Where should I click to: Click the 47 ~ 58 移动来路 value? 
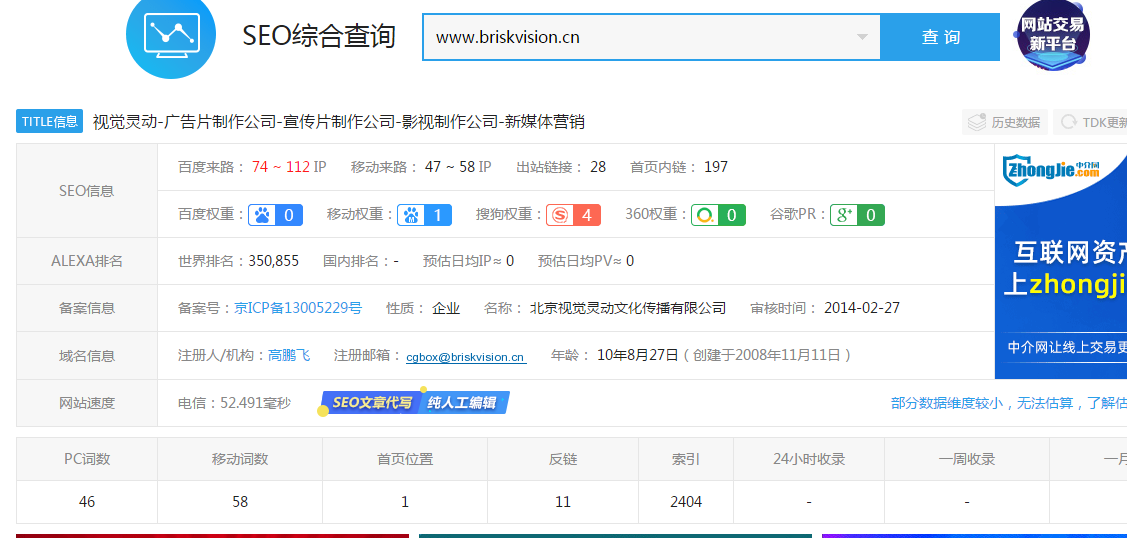pyautogui.click(x=450, y=167)
